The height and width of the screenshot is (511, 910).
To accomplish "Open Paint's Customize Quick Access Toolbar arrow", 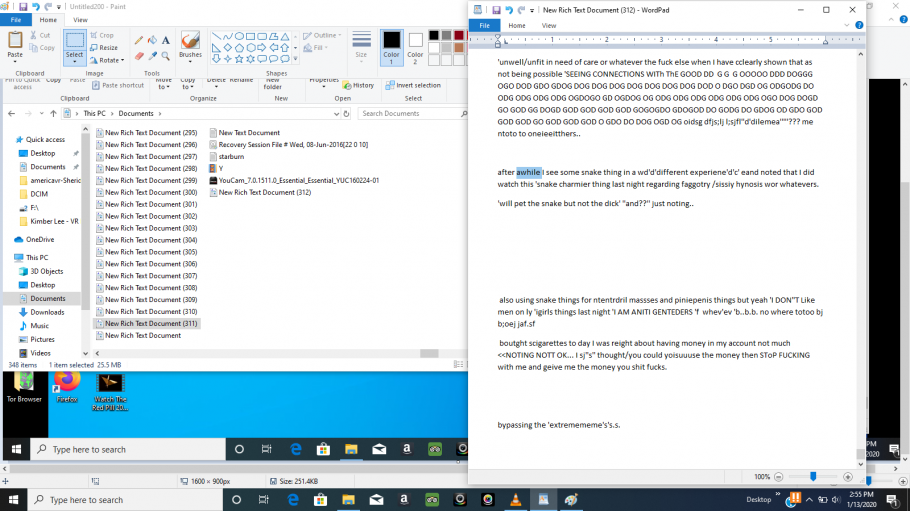I will pos(59,8).
